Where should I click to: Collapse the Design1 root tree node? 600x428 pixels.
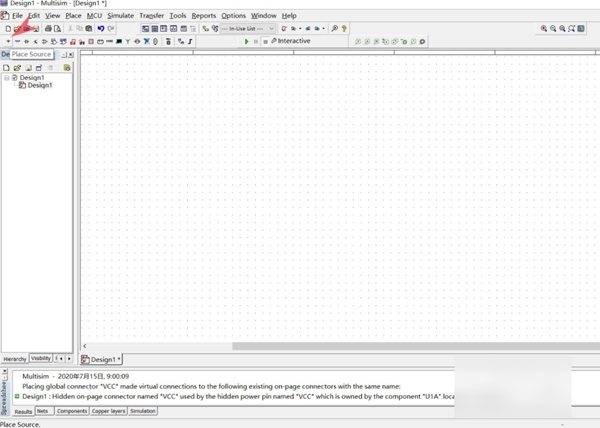[6, 77]
